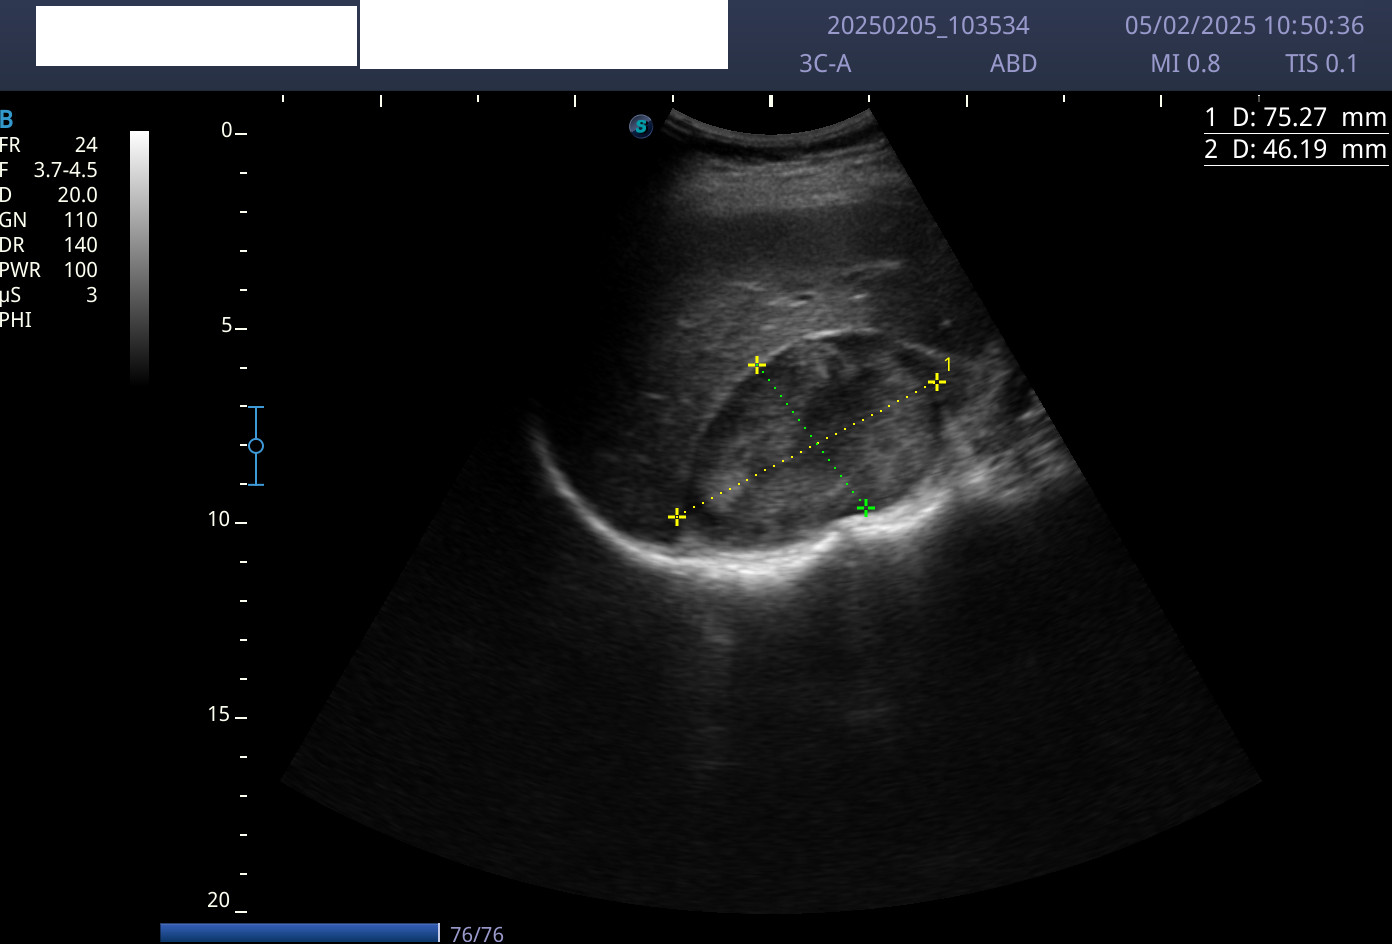Open the ABD exam preset label

(1013, 64)
